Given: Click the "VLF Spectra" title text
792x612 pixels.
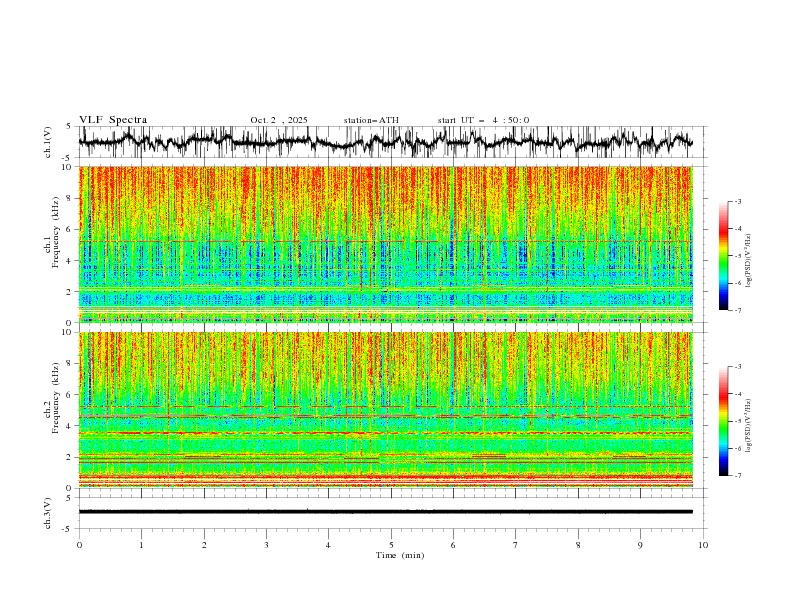Looking at the screenshot, I should 113,120.
